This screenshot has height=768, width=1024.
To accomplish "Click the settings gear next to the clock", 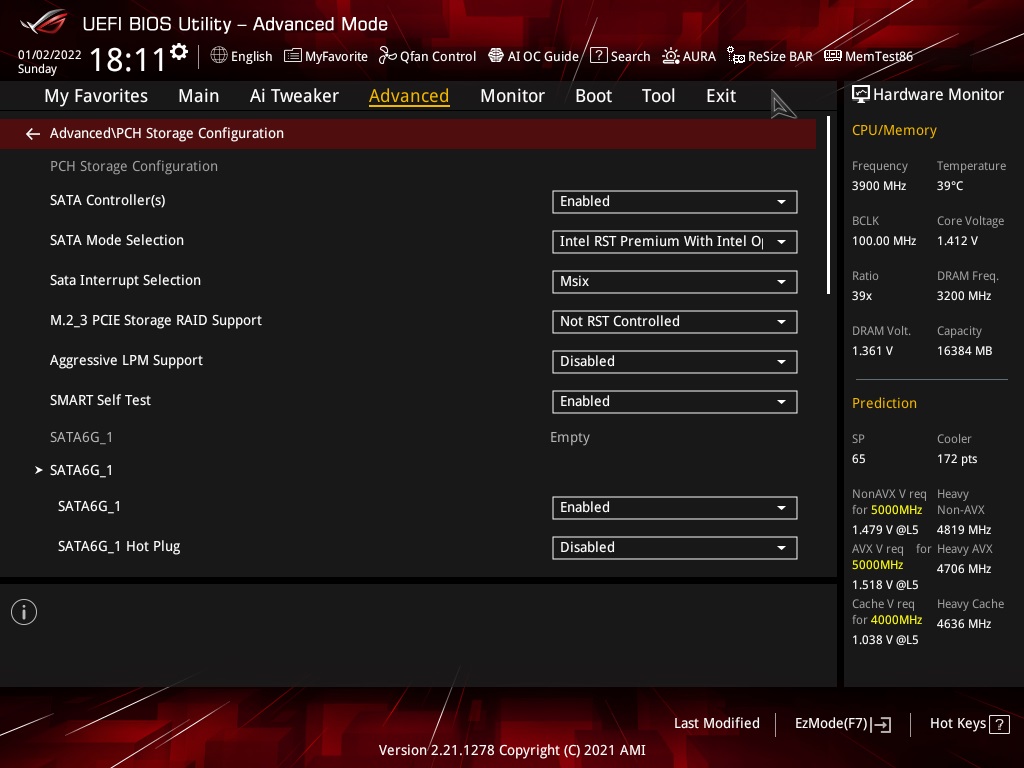I will [179, 51].
